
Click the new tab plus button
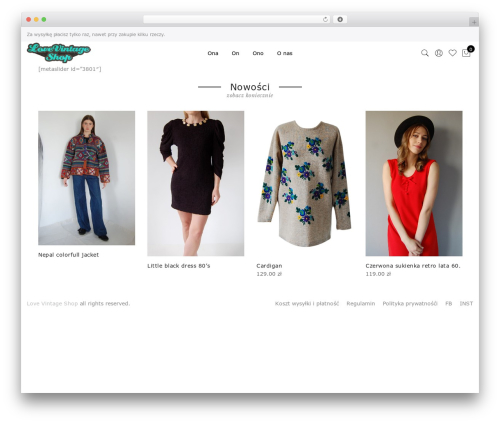474,22
